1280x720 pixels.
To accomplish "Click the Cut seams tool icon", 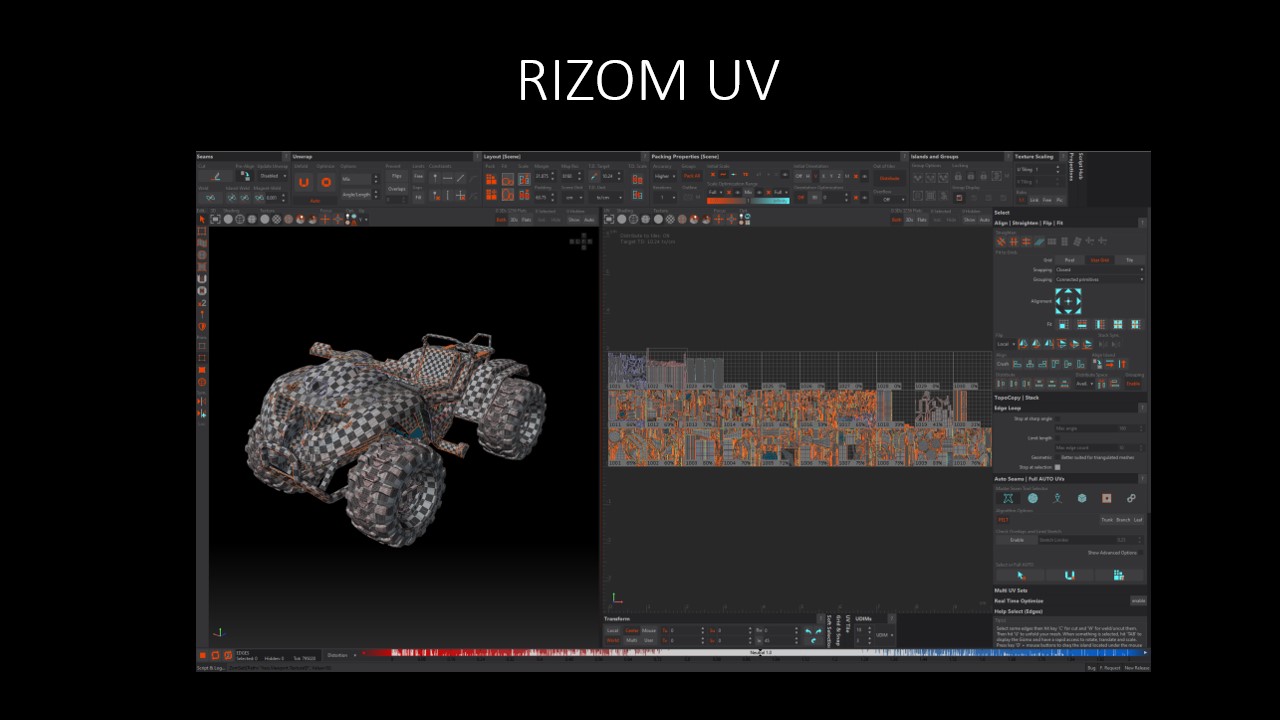I will [x=216, y=176].
